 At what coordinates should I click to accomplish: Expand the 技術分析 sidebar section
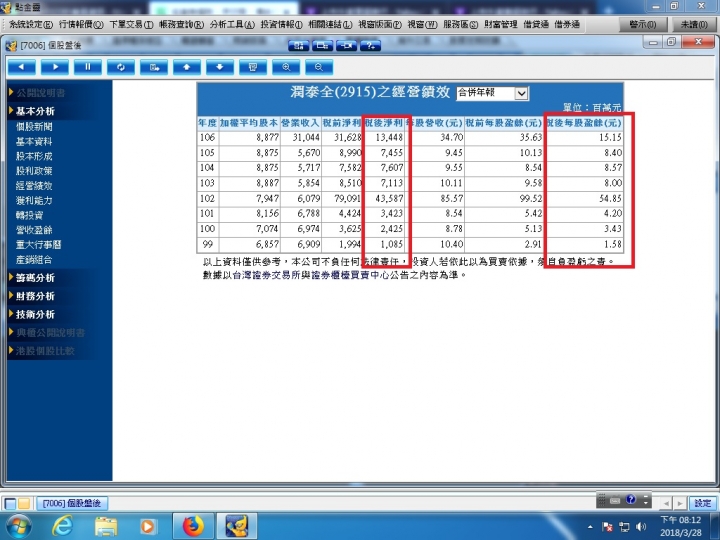(35, 315)
